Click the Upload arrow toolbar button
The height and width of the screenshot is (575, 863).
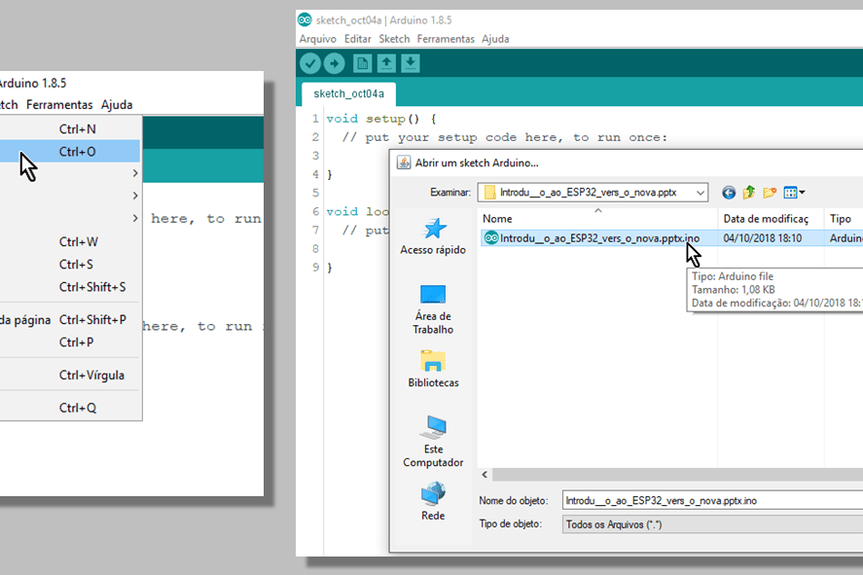tap(334, 64)
